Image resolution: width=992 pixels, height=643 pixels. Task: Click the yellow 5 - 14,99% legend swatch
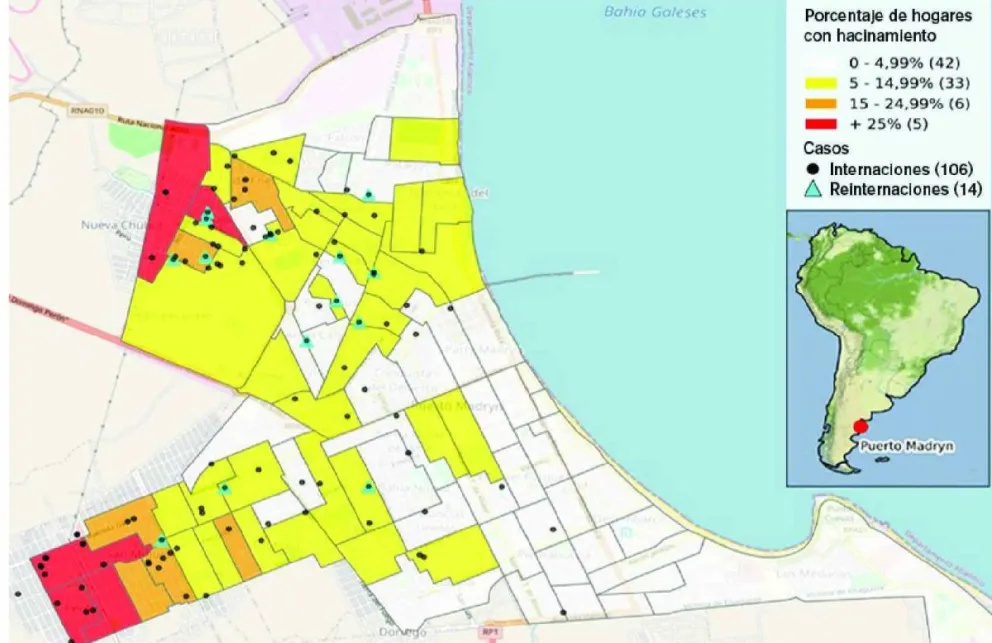point(821,83)
